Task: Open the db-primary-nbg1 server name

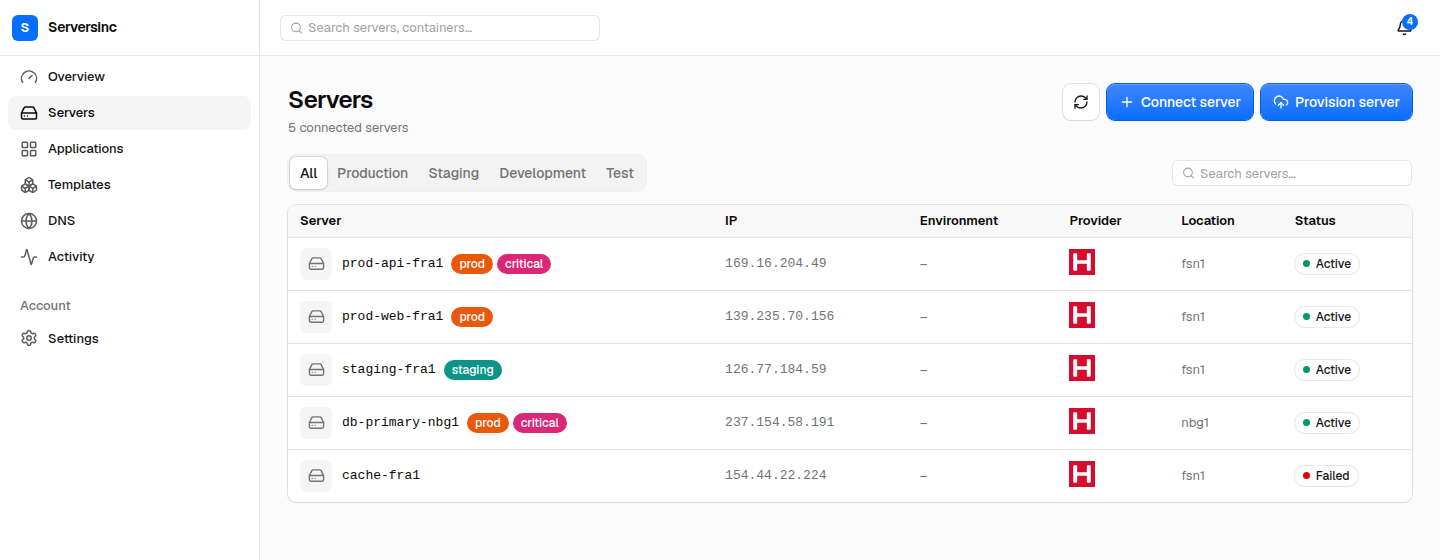Action: tap(400, 423)
